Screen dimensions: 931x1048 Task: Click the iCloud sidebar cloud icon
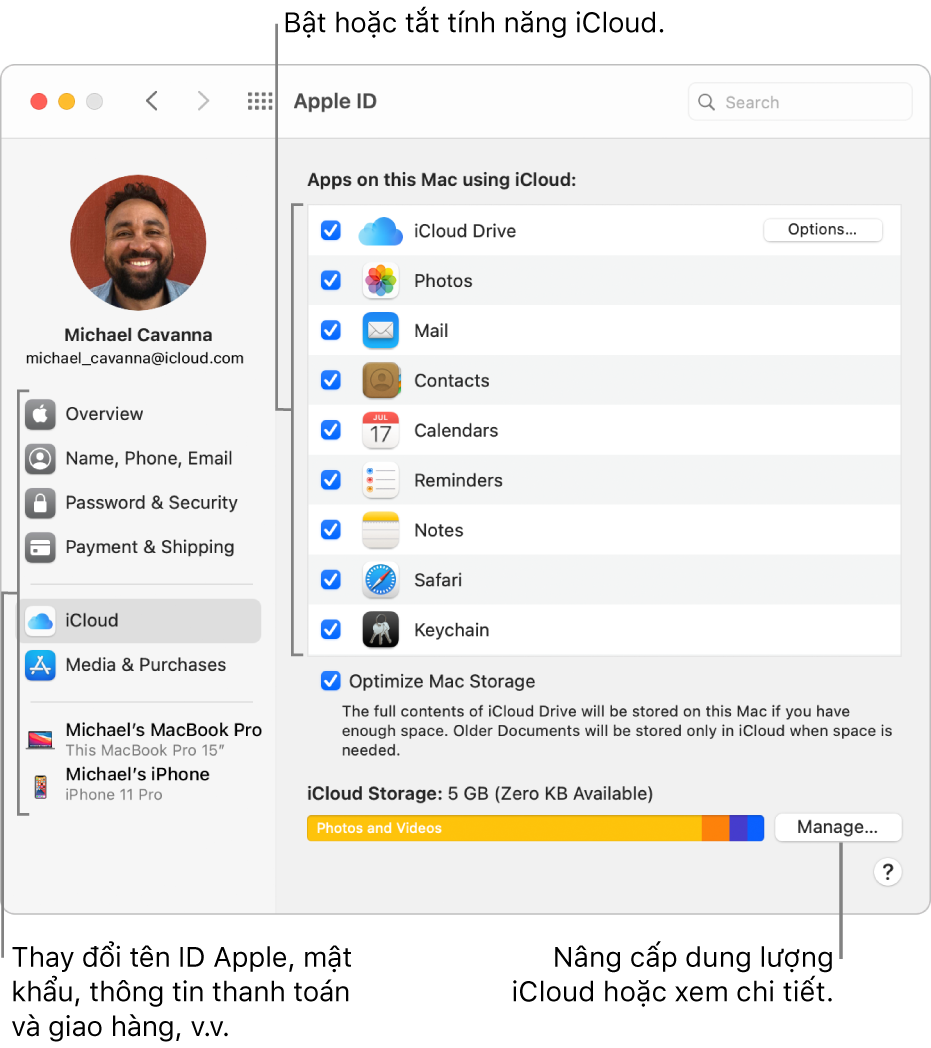40,621
